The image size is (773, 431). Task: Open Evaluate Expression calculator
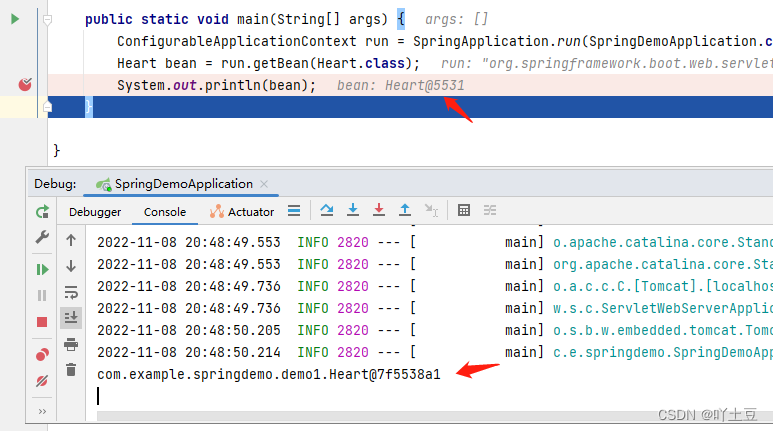(x=464, y=211)
